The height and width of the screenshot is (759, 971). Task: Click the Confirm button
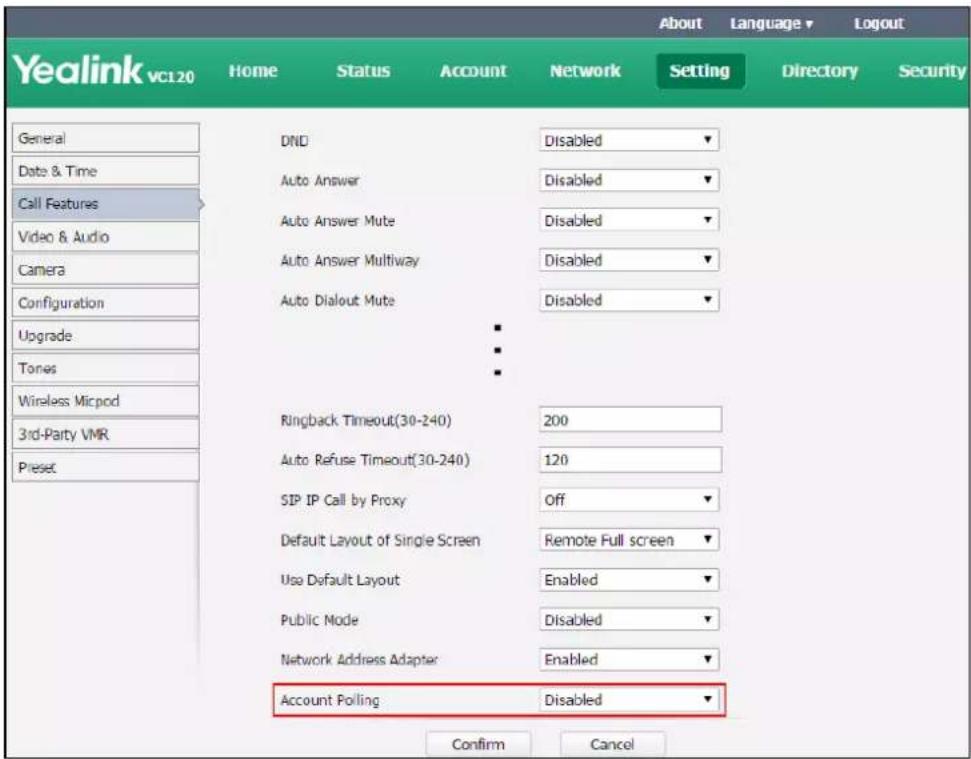pos(478,744)
